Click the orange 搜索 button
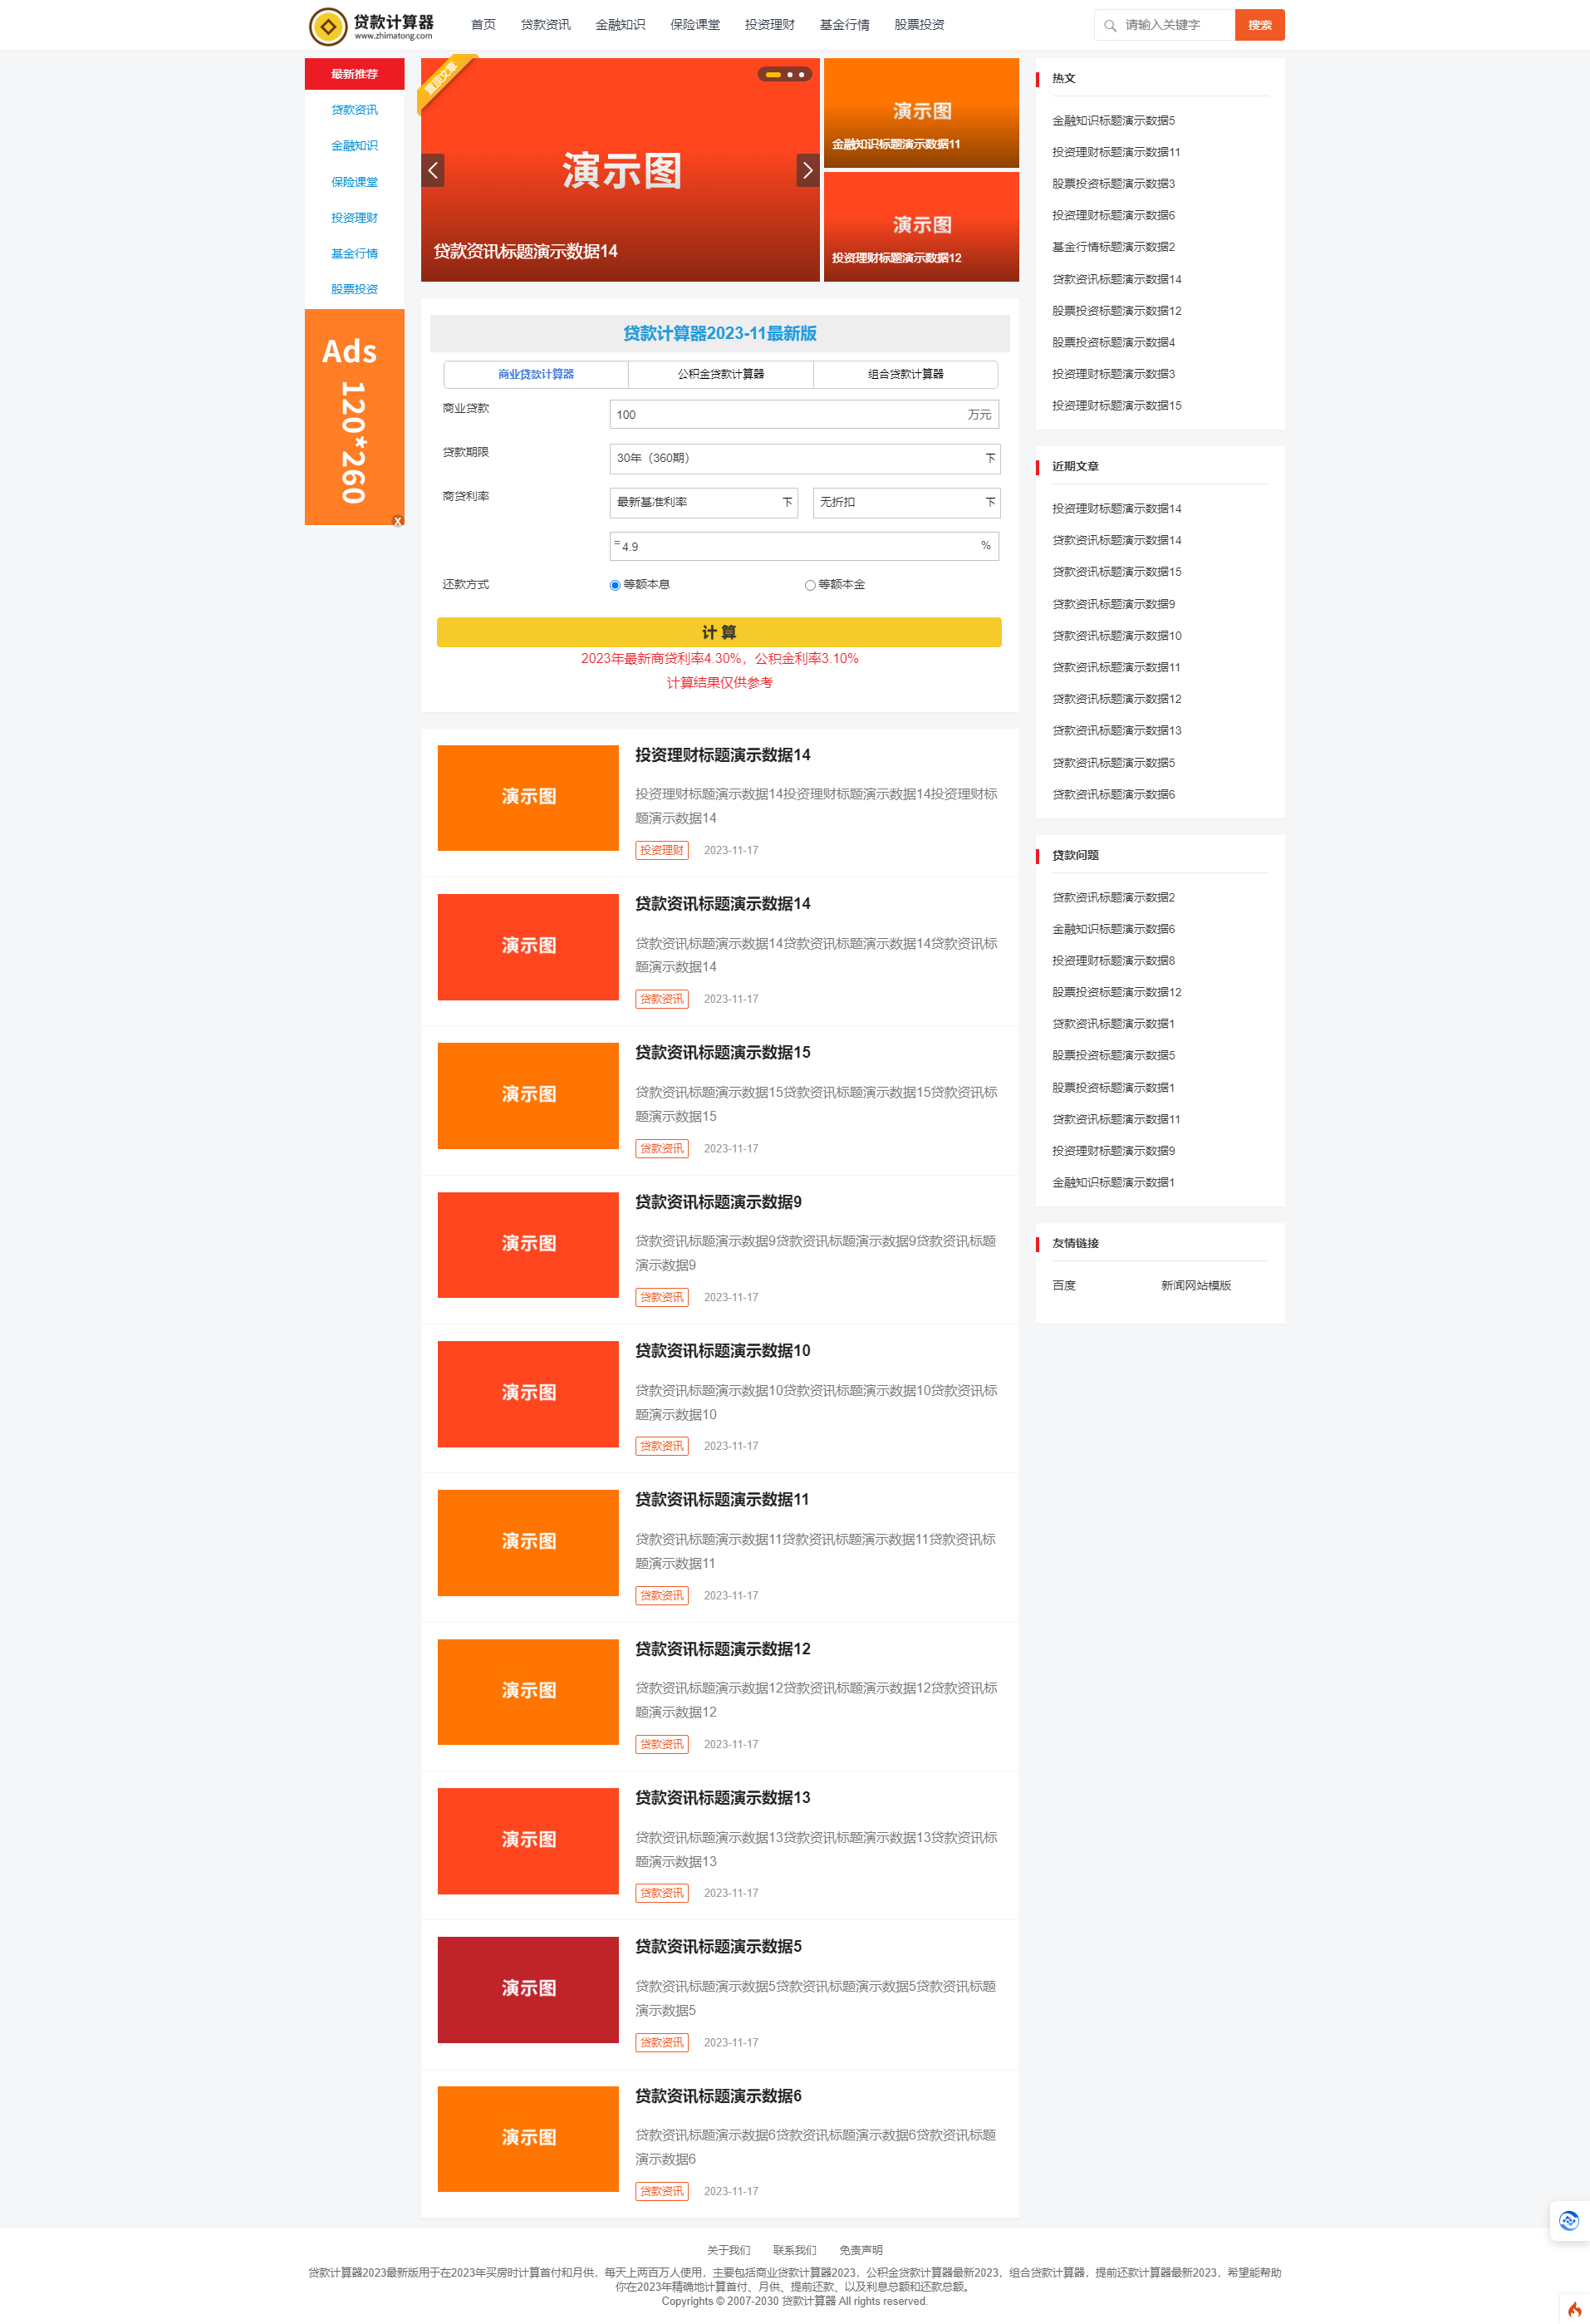1590x2324 pixels. pos(1259,25)
